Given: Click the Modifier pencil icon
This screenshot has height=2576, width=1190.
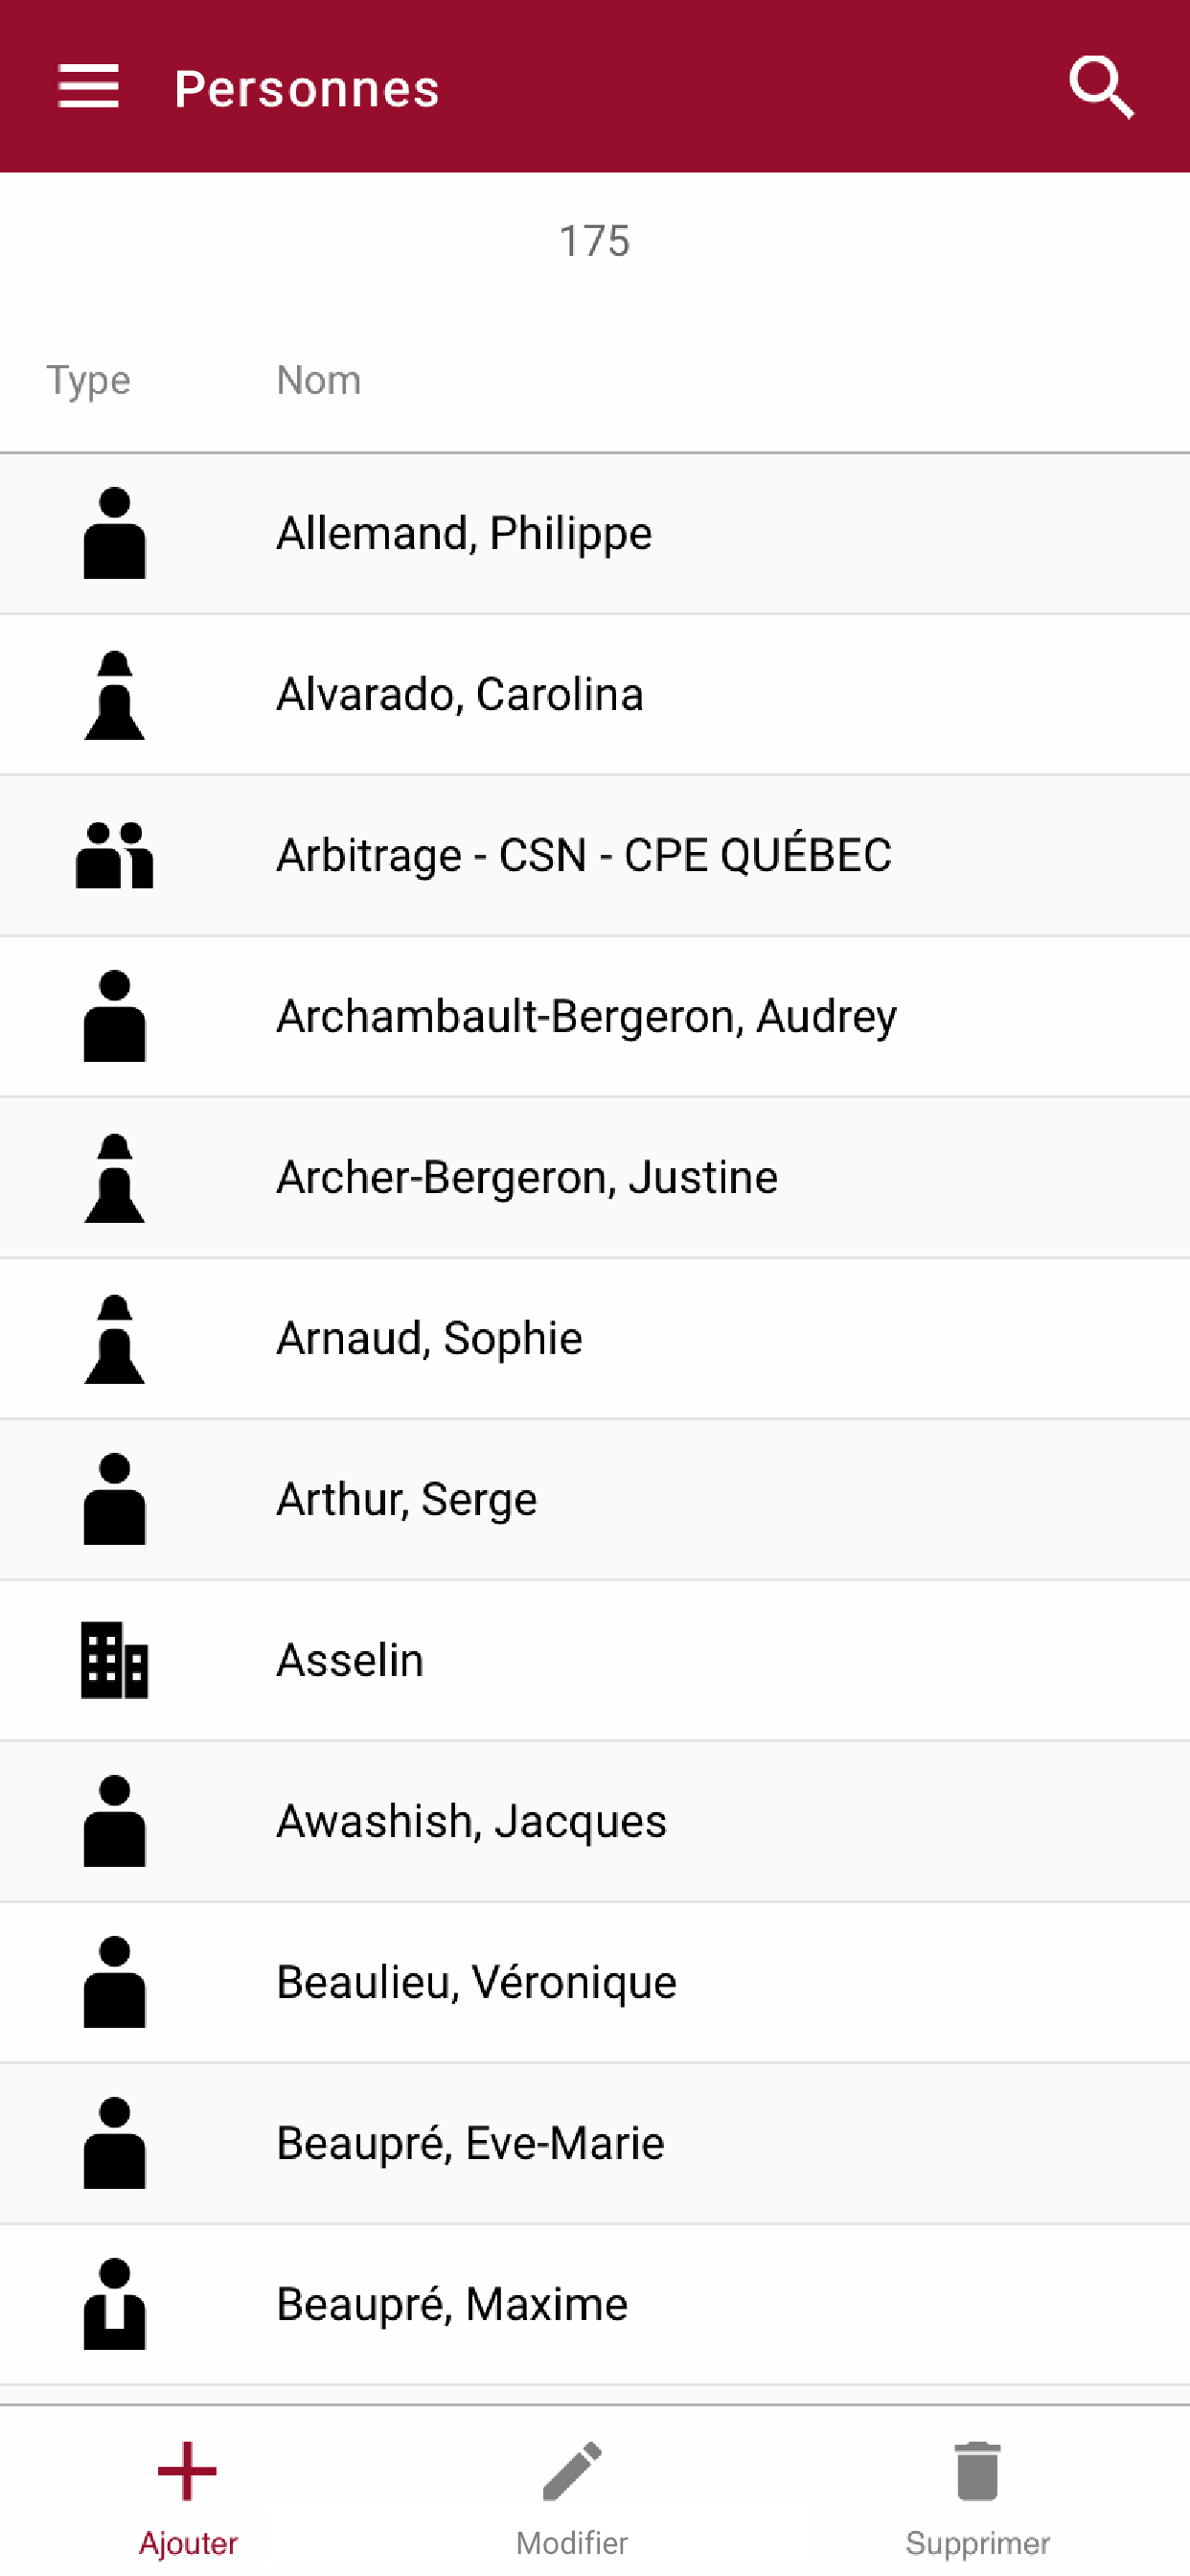Looking at the screenshot, I should point(572,2470).
